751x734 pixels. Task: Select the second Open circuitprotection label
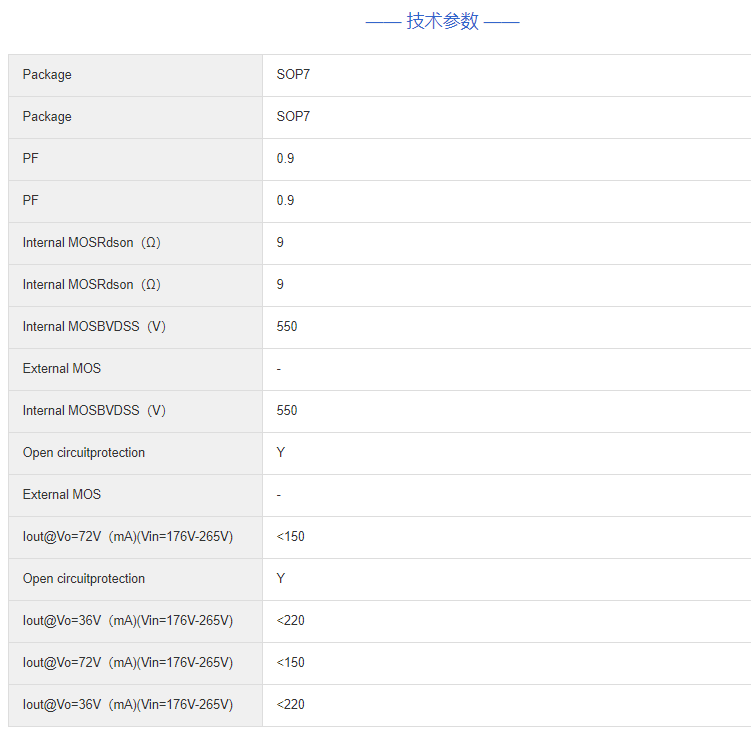pos(84,579)
